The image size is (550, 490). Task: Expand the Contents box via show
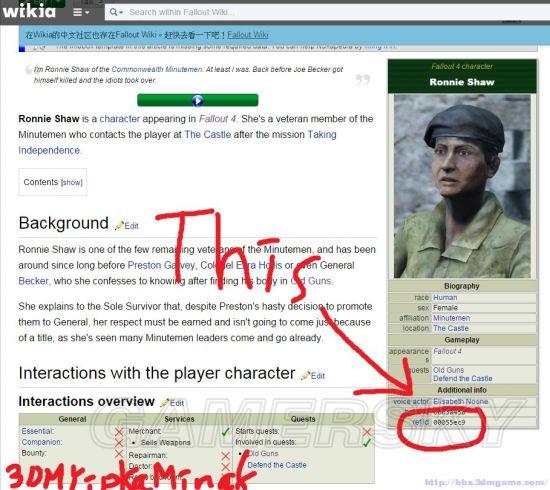click(x=72, y=182)
